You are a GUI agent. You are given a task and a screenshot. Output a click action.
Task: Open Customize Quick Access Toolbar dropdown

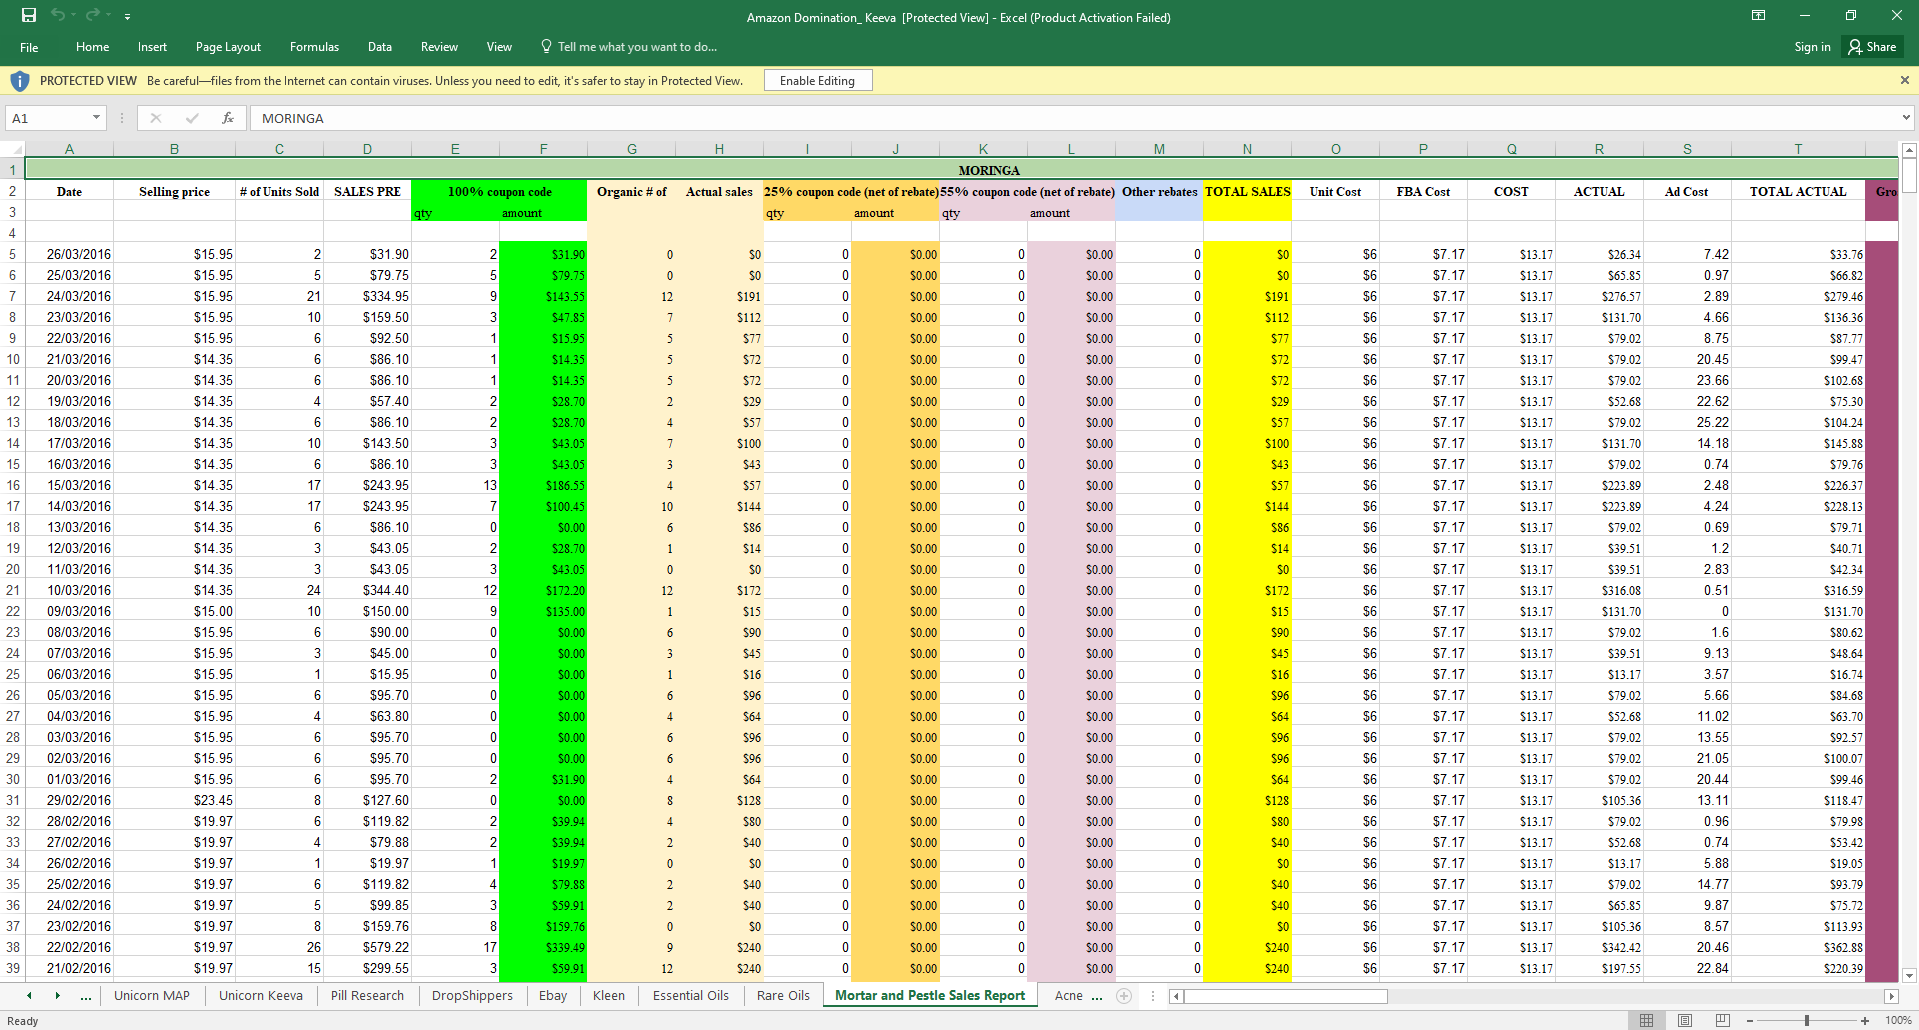[x=128, y=17]
